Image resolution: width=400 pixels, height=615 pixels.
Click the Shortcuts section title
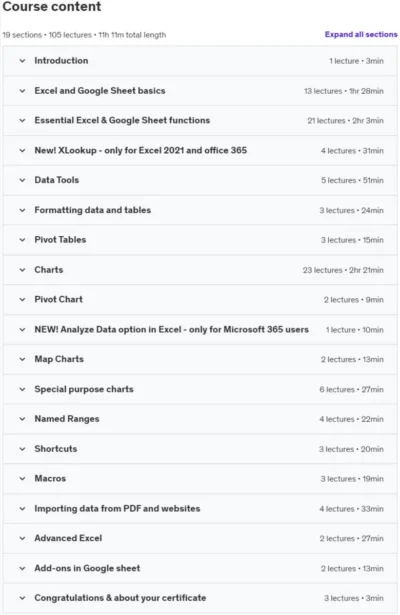coord(56,449)
